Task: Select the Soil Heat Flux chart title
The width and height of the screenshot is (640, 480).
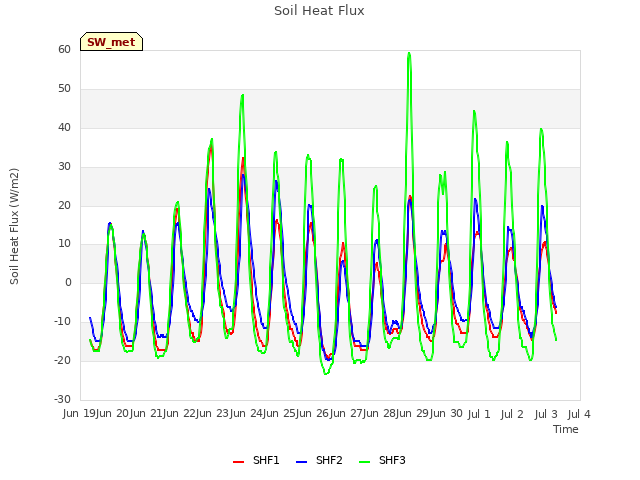Action: click(x=319, y=11)
